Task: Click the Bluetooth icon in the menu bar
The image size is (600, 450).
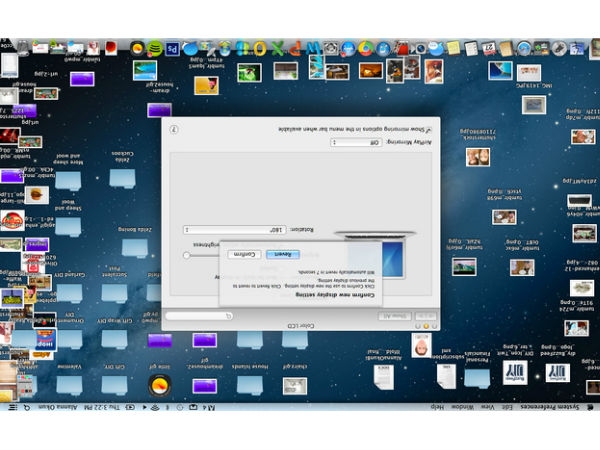Action: (167, 408)
